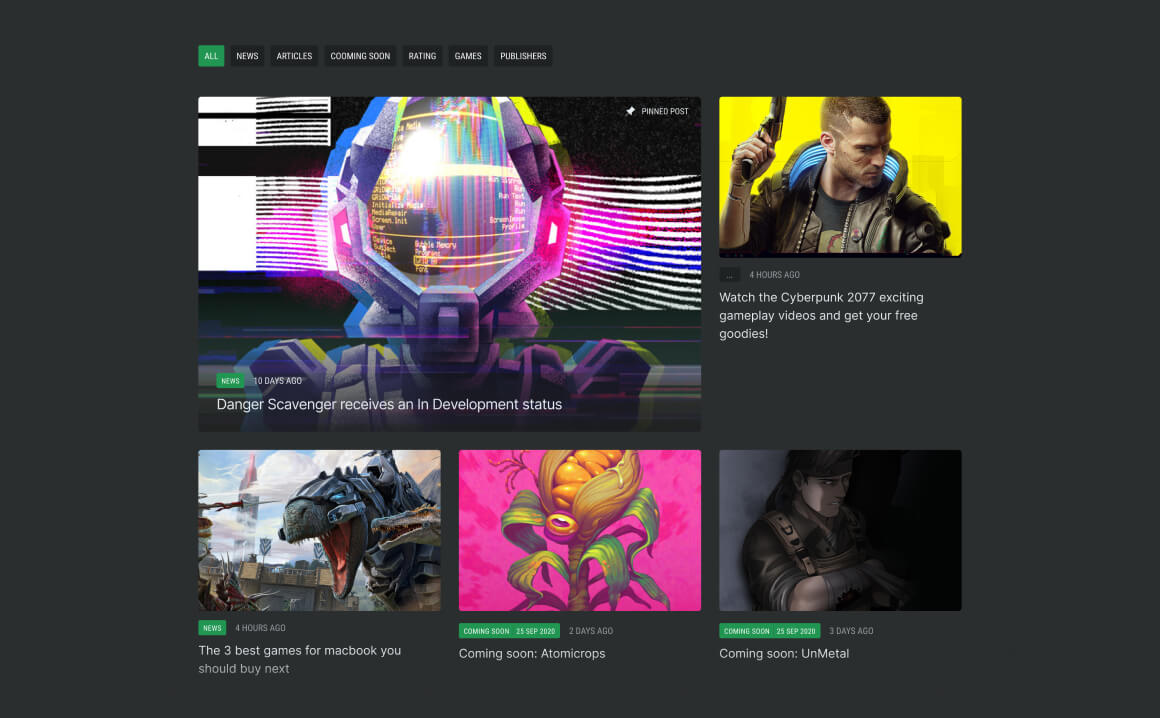Click the NEWS badge on the macbook games article
Screen dimensions: 1160x718
[212, 627]
